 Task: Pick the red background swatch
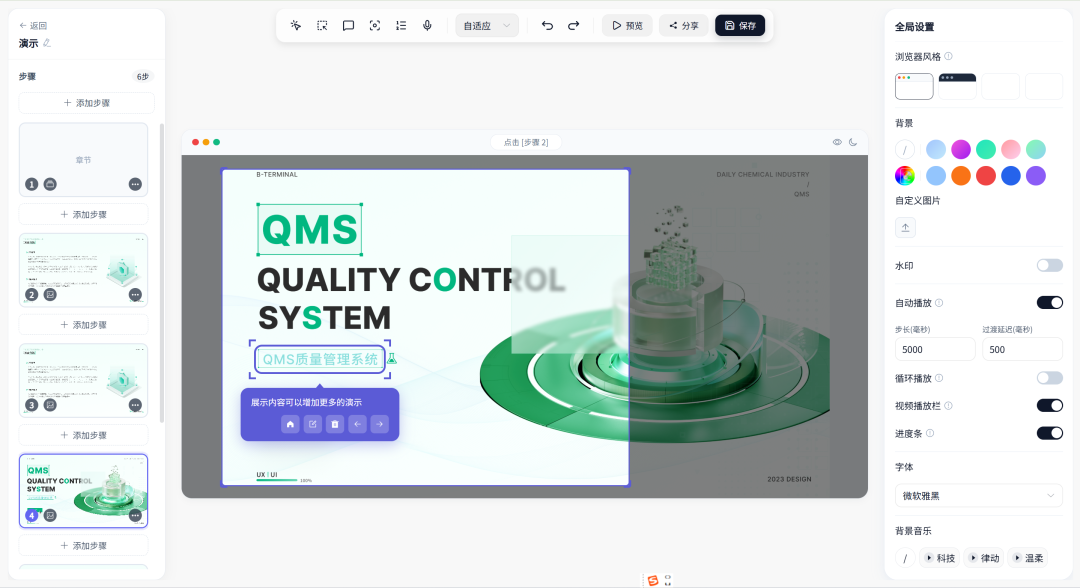(x=986, y=176)
